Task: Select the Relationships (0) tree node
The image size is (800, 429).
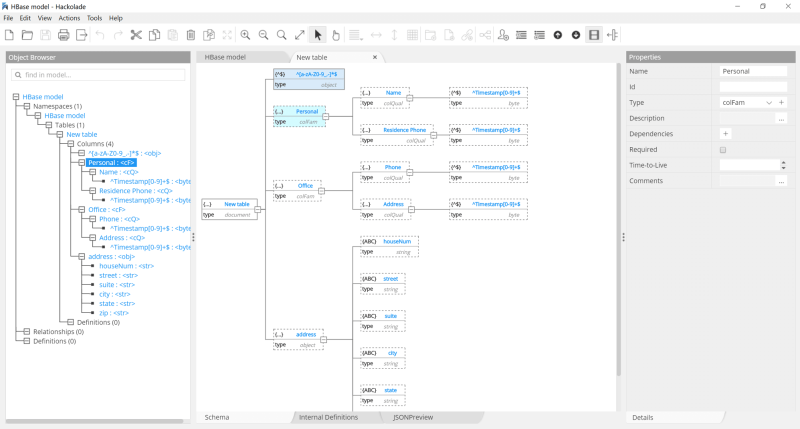Action: tap(58, 332)
